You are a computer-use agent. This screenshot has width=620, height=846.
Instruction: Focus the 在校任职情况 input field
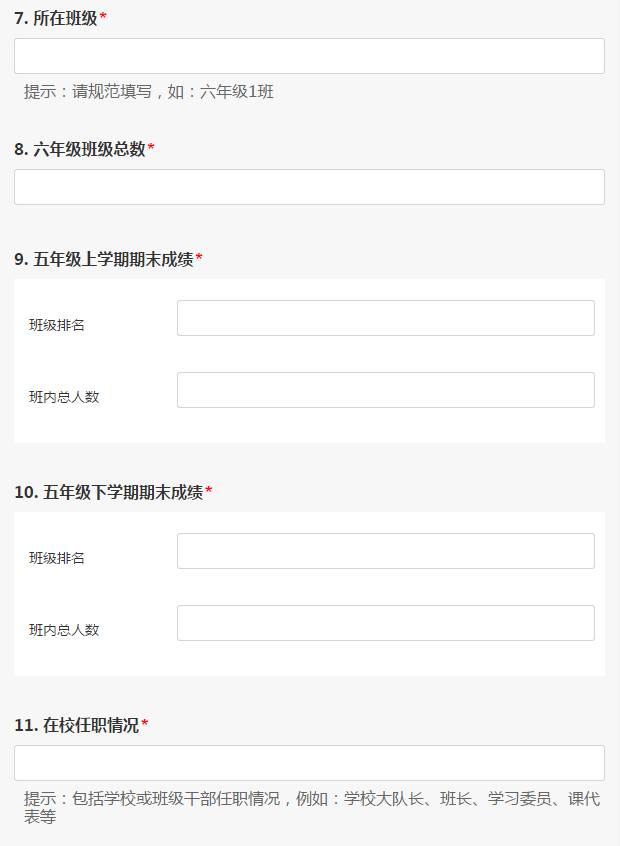click(x=309, y=763)
